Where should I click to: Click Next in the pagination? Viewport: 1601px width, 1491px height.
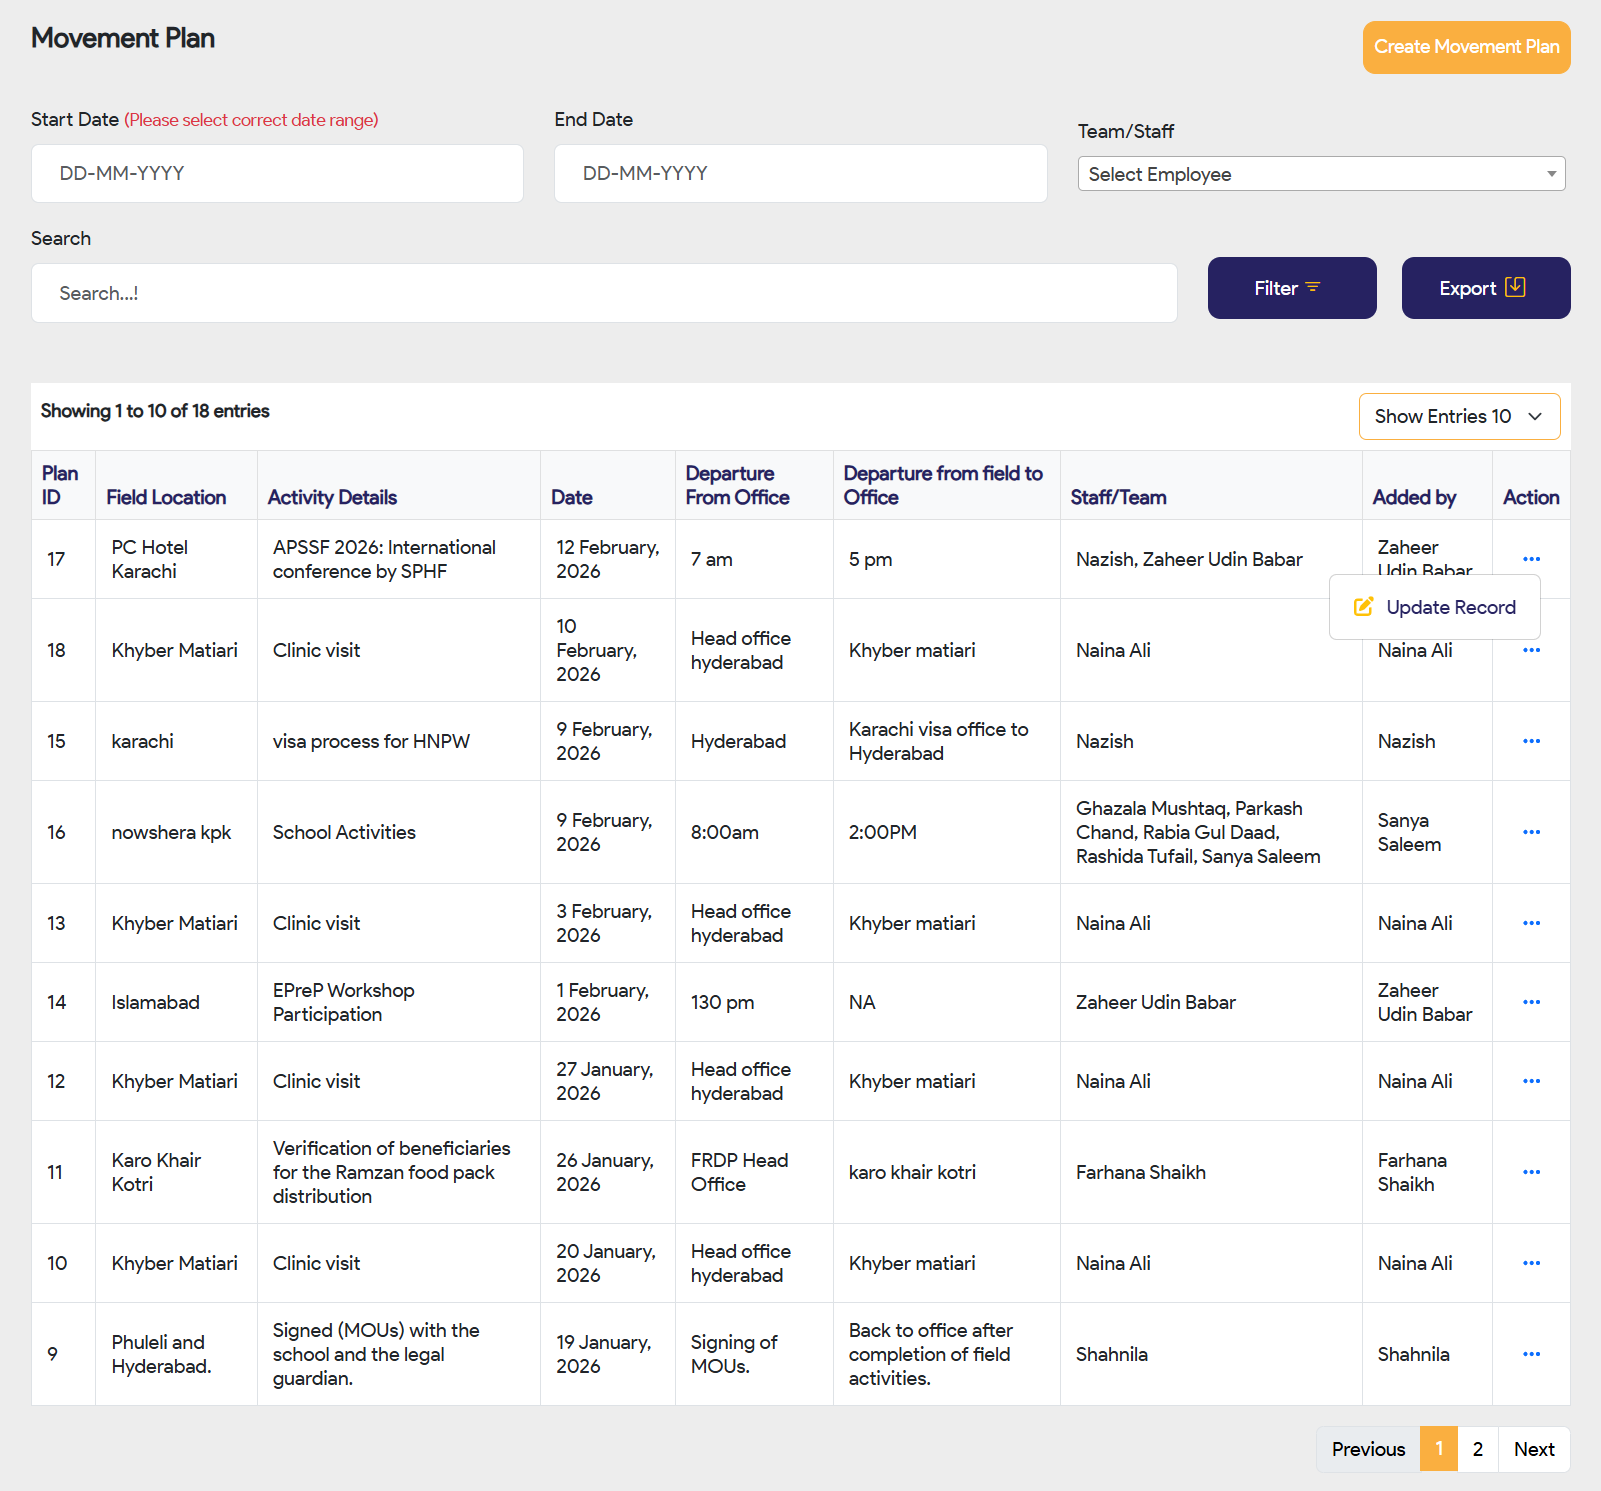pos(1533,1449)
